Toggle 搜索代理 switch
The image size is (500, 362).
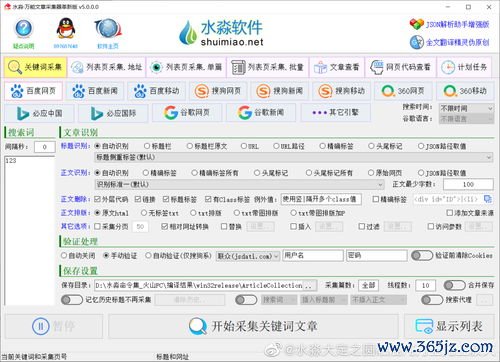432,300
